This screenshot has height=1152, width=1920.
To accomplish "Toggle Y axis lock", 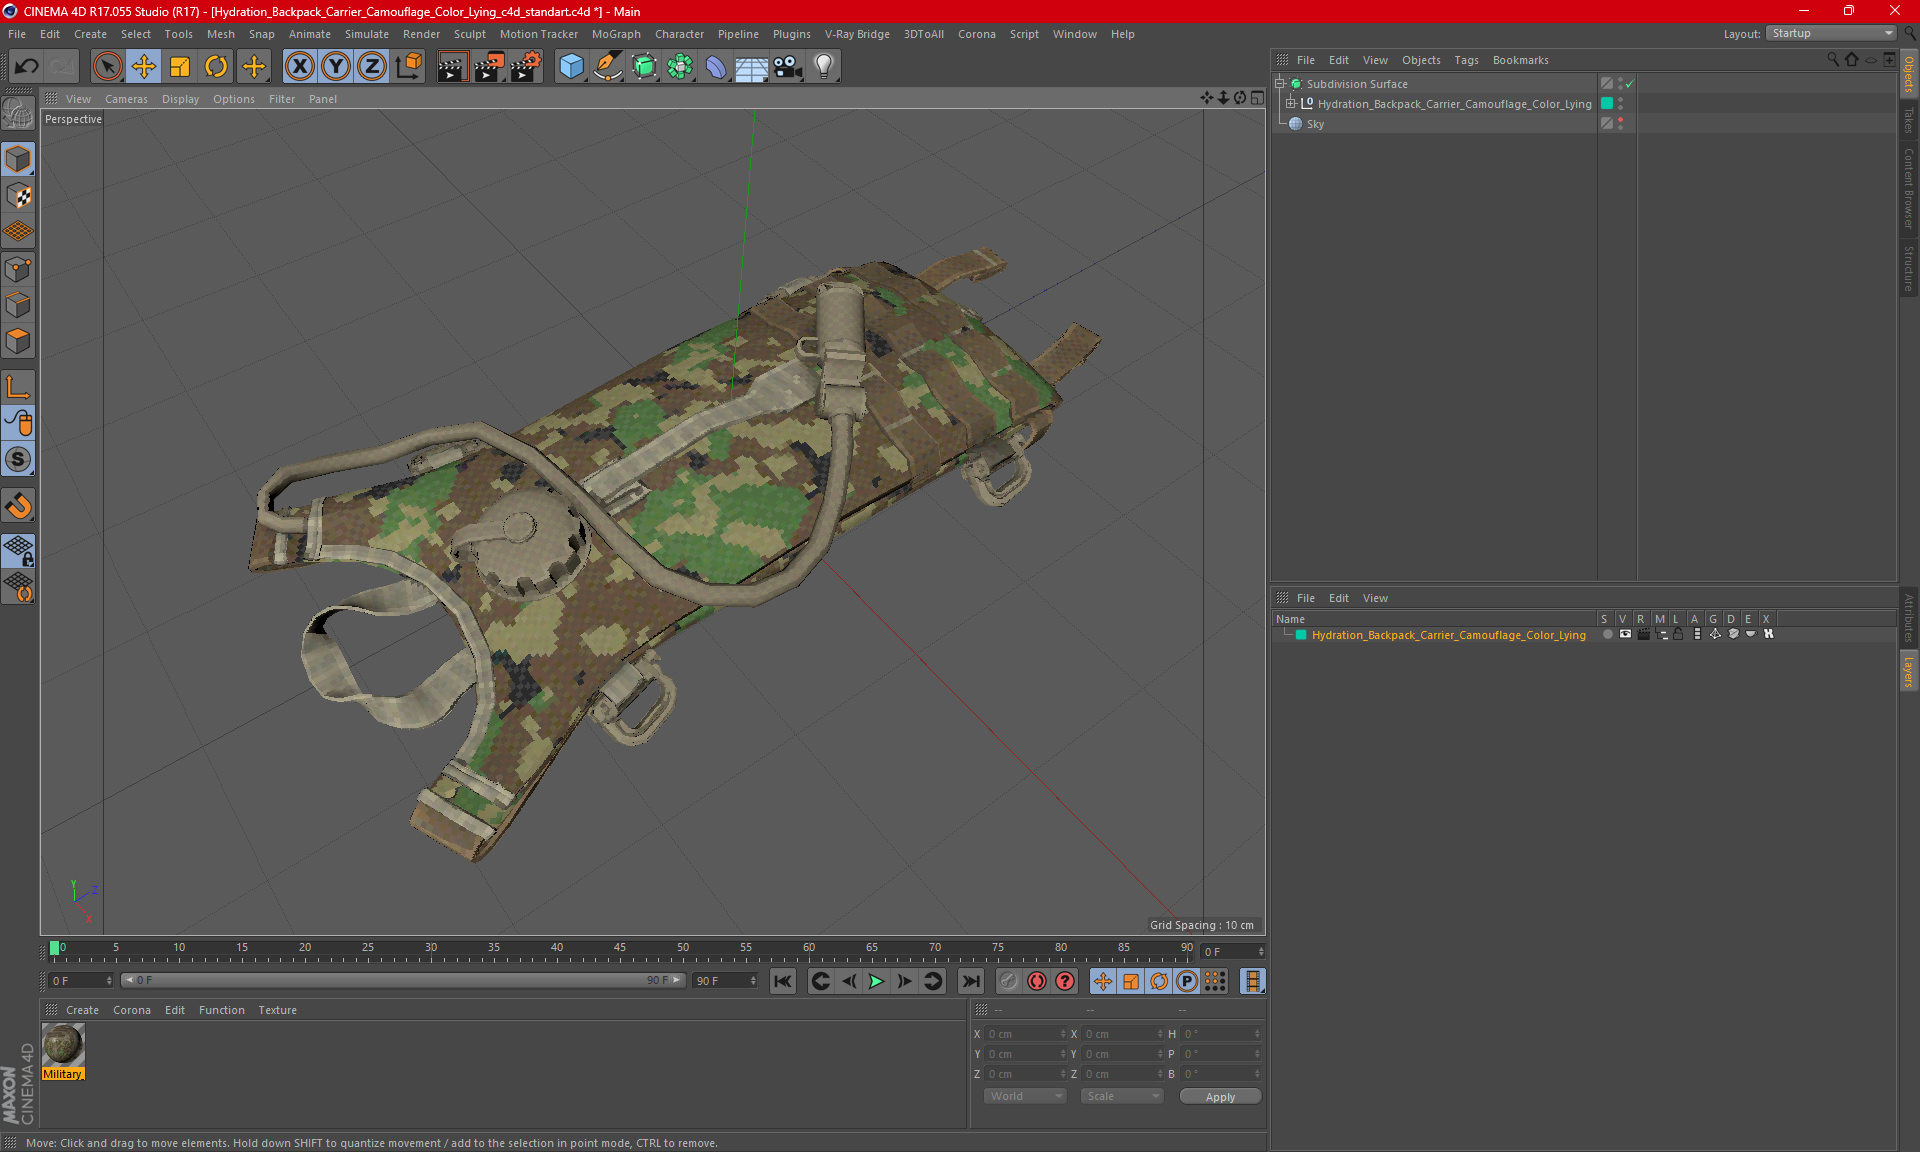I will click(x=336, y=67).
